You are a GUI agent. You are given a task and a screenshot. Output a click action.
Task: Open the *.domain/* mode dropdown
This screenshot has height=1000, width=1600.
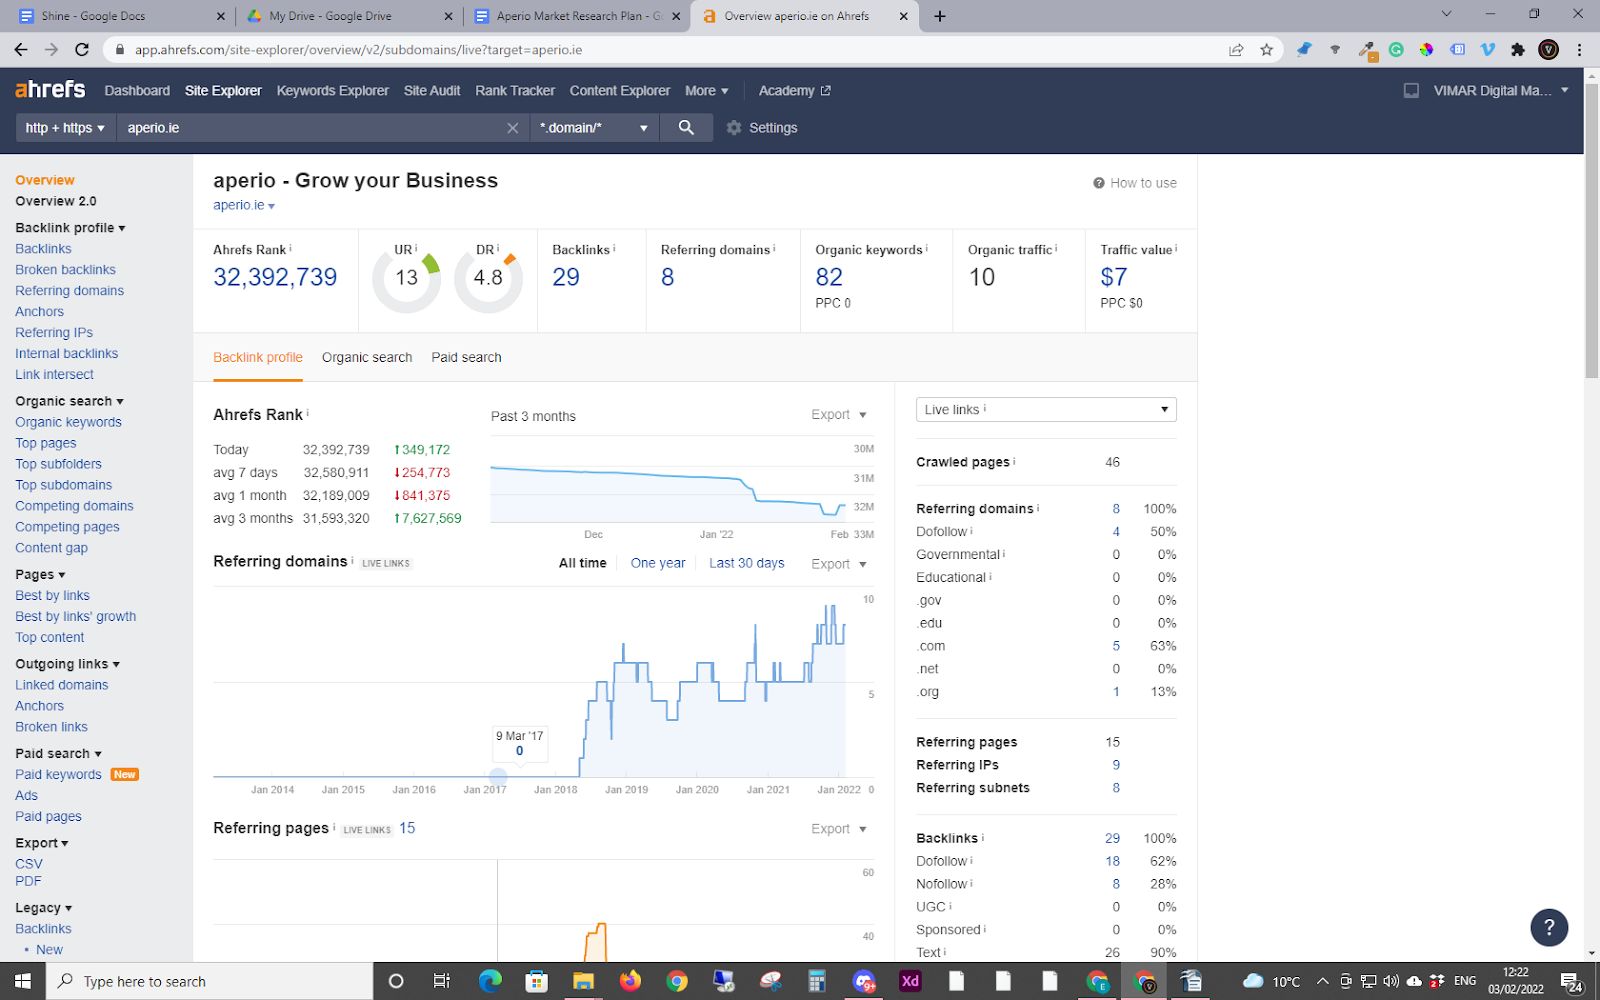point(594,128)
